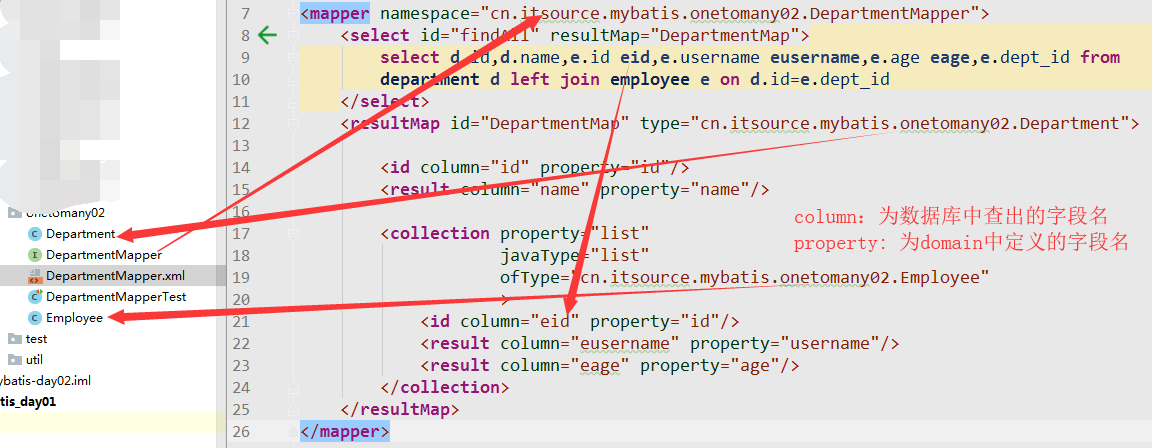Click the closing collection fold marker on line 24
1152x448 pixels.
pos(293,387)
